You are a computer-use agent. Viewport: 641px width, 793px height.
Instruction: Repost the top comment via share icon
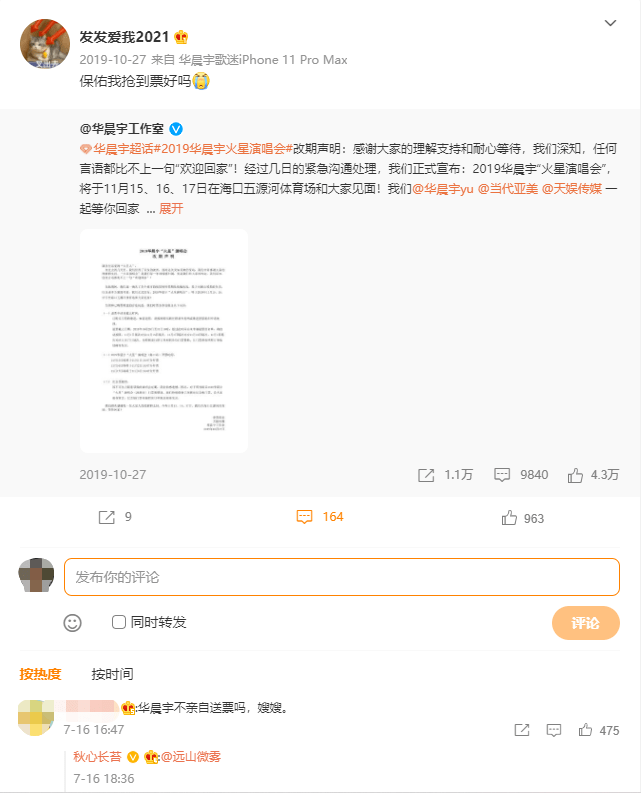[x=522, y=730]
